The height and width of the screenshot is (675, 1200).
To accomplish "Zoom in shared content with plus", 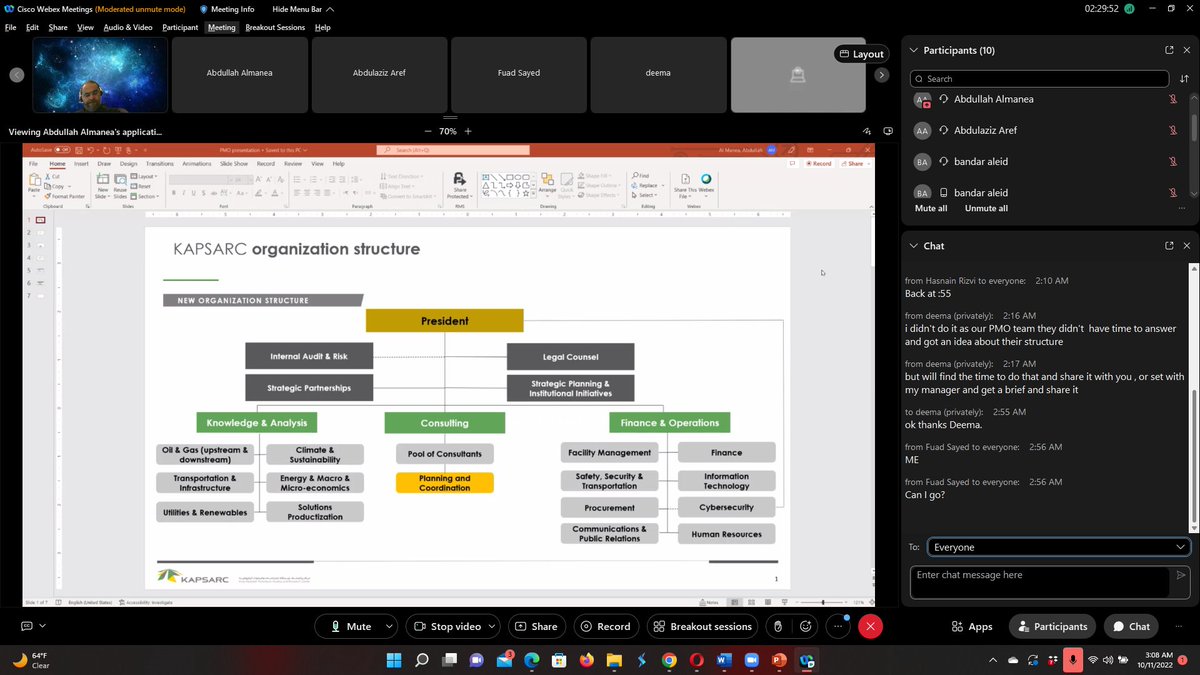I will [468, 131].
